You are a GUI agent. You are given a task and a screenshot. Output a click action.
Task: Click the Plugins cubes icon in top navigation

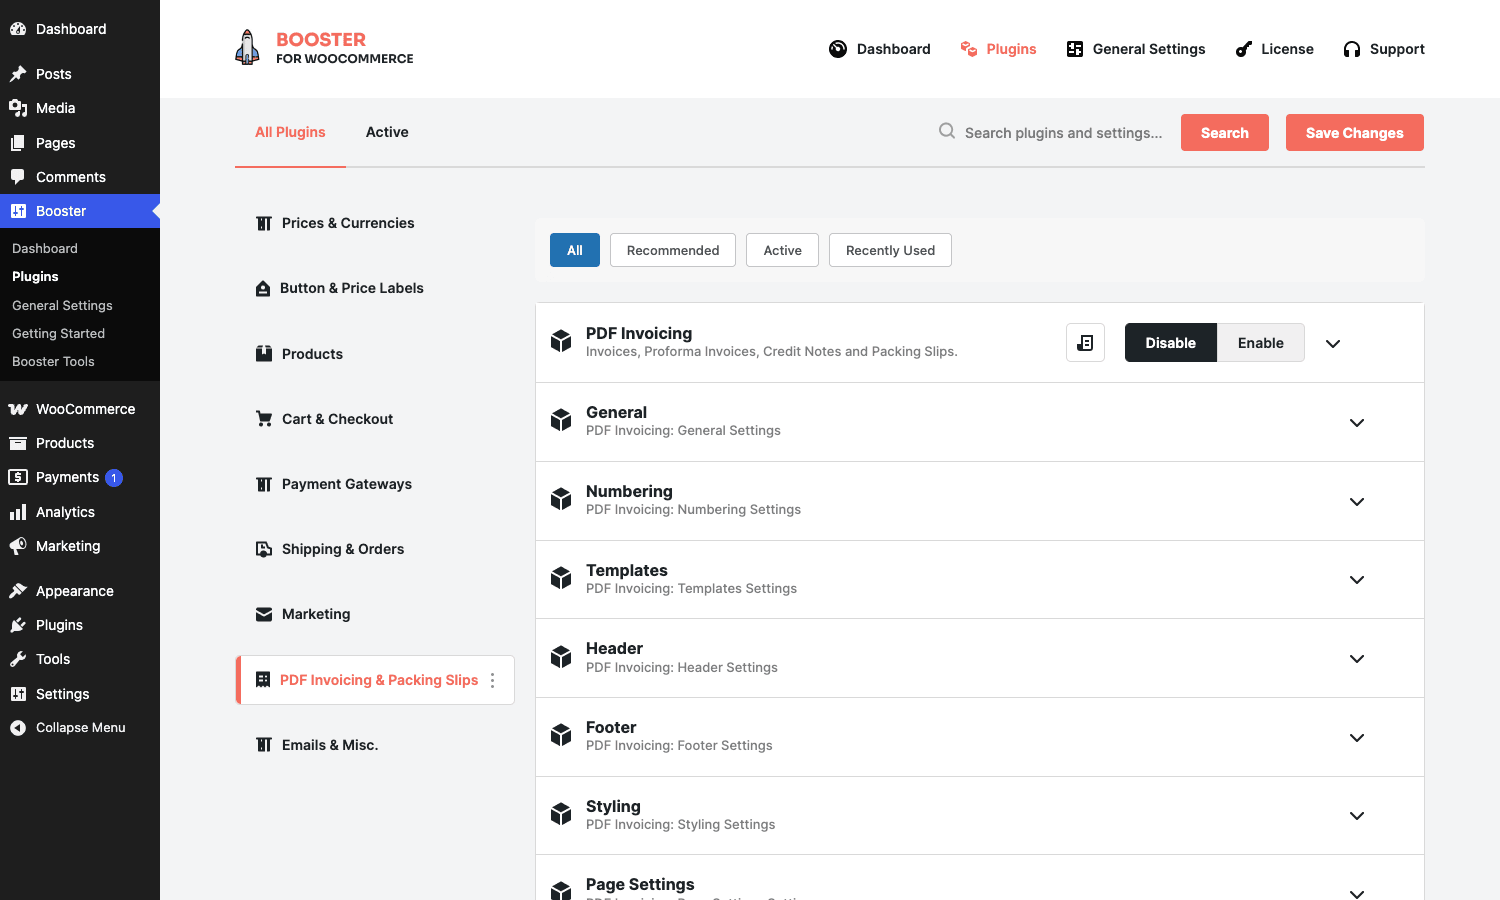pos(968,49)
